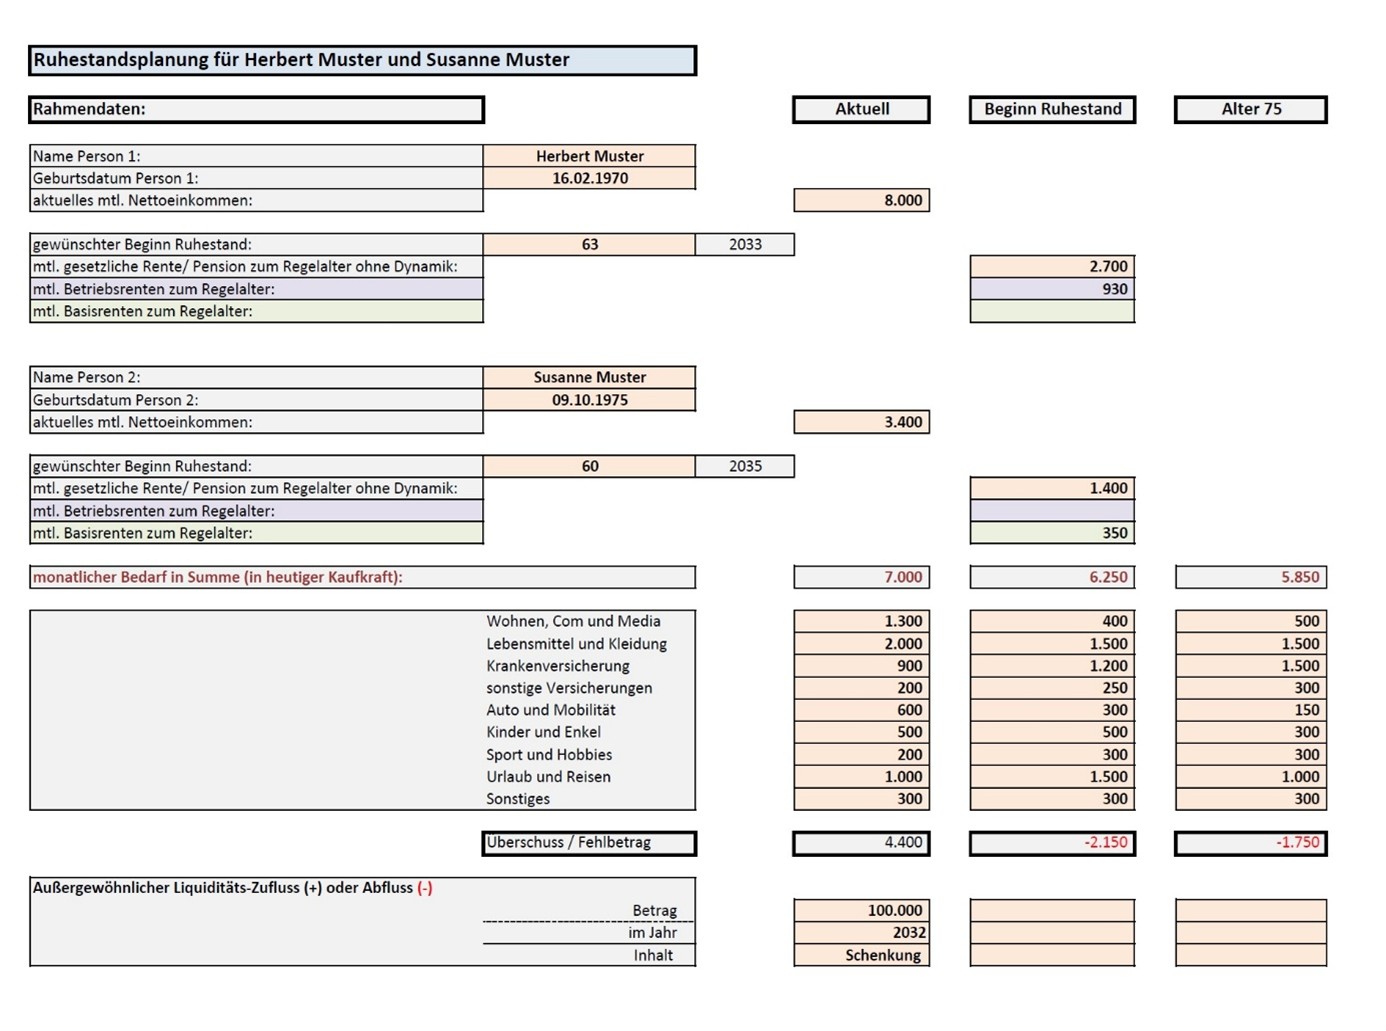
Task: Select the Alter 75 column header
Action: pos(1250,109)
